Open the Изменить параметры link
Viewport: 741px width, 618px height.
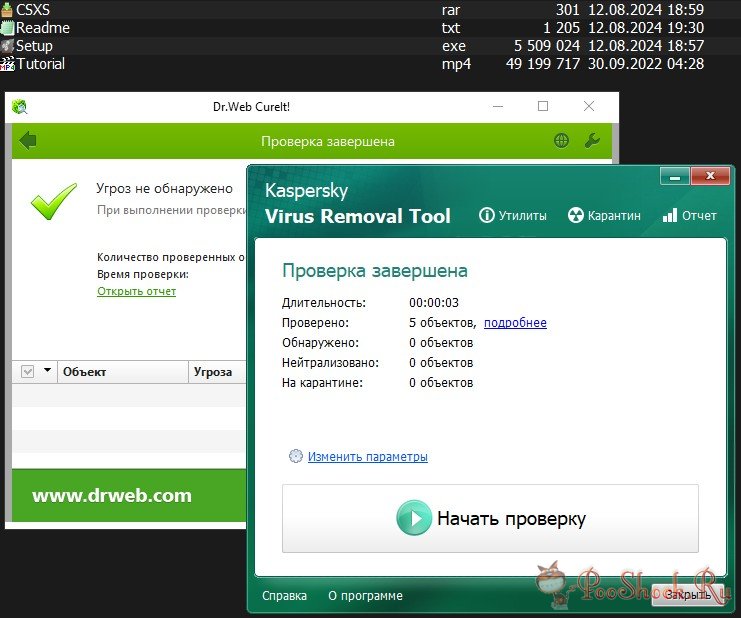[x=368, y=456]
